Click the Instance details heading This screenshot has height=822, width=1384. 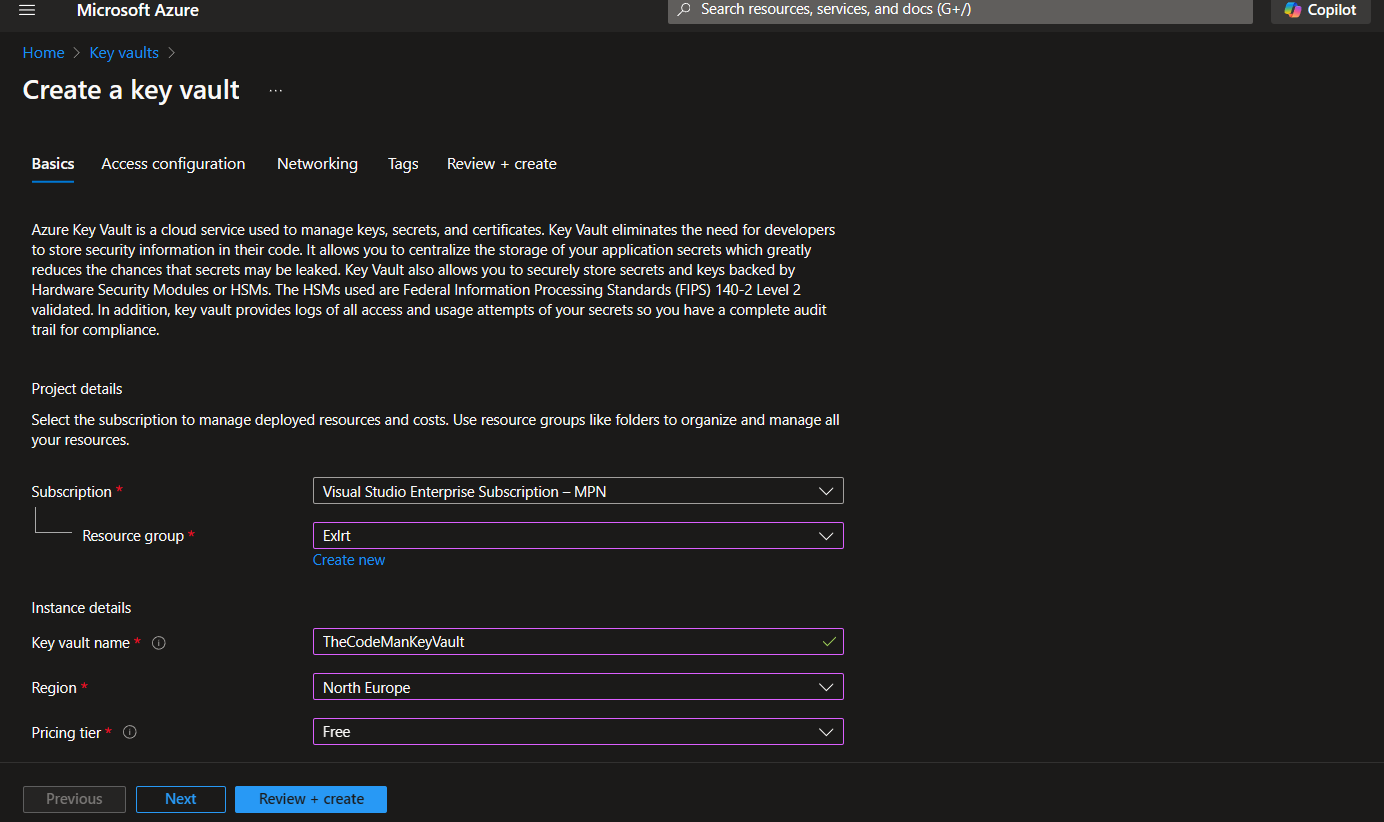(81, 608)
